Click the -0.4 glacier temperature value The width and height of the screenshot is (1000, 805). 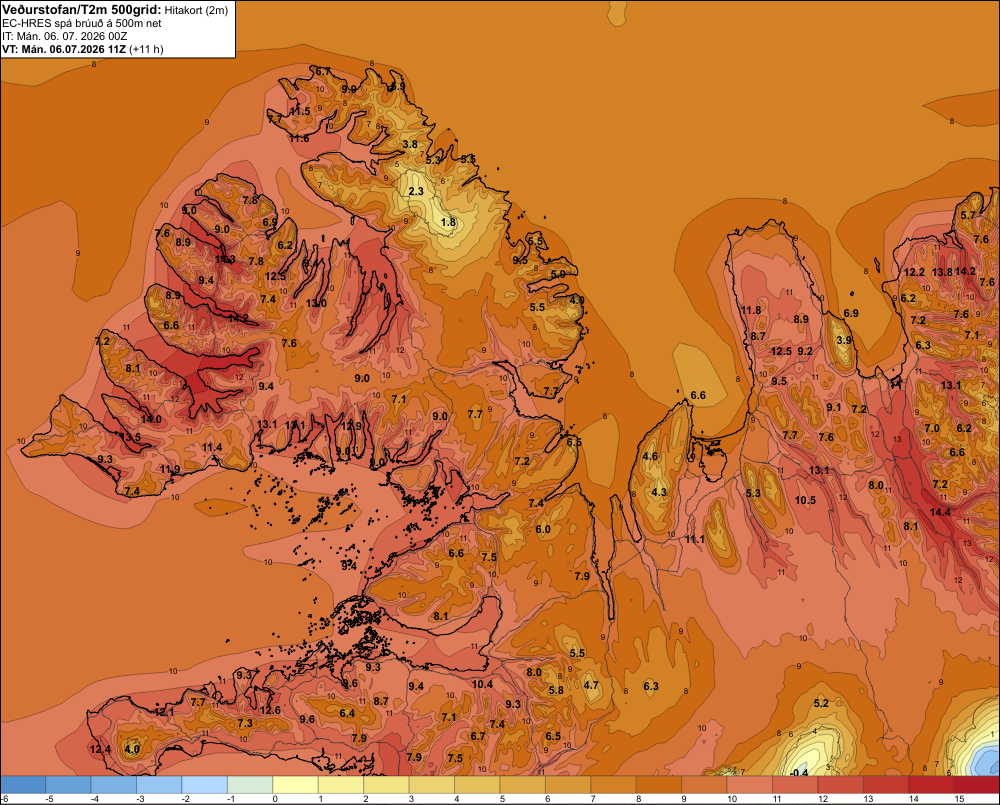(x=798, y=772)
